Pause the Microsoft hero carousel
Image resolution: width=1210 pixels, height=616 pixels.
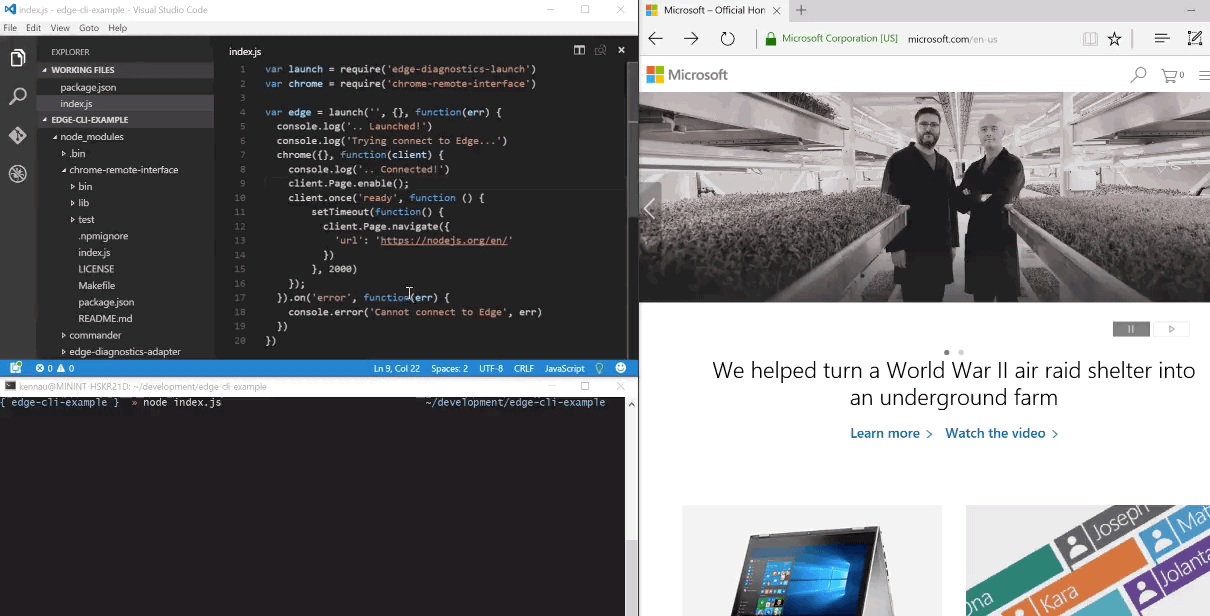point(1132,329)
